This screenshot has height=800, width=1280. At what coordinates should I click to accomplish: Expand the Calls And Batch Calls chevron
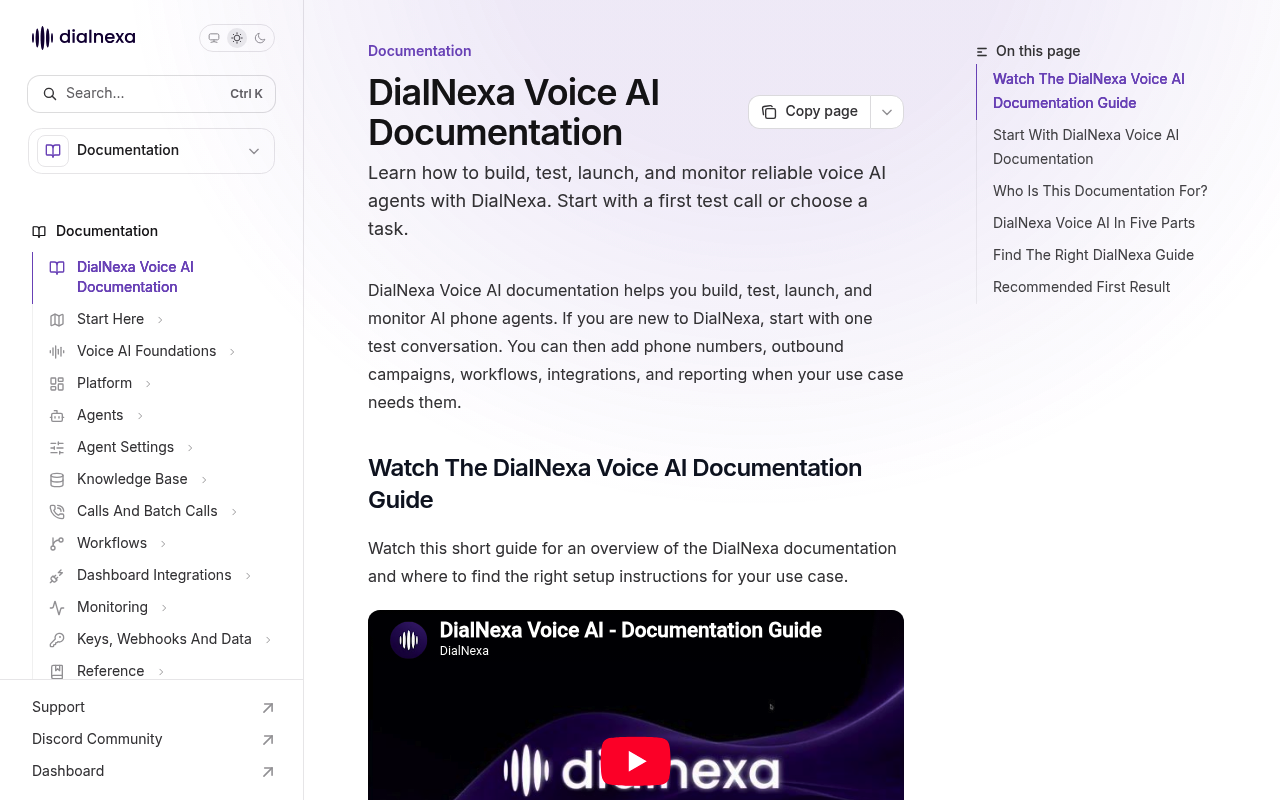(234, 512)
